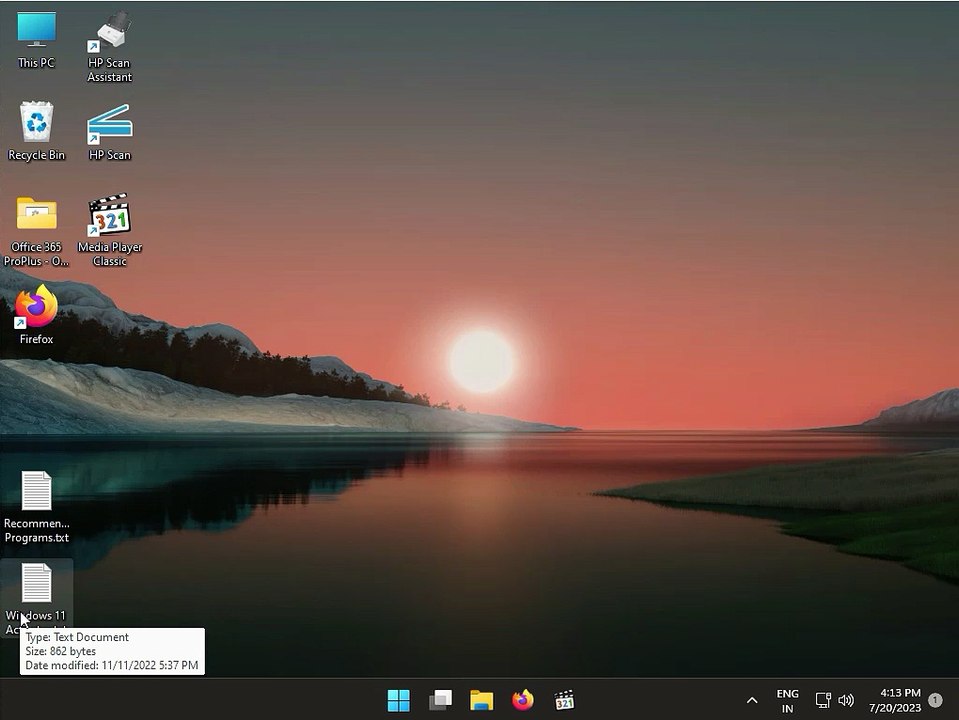The width and height of the screenshot is (959, 720).
Task: Open the clock showing 4:13 PM
Action: coord(895,700)
